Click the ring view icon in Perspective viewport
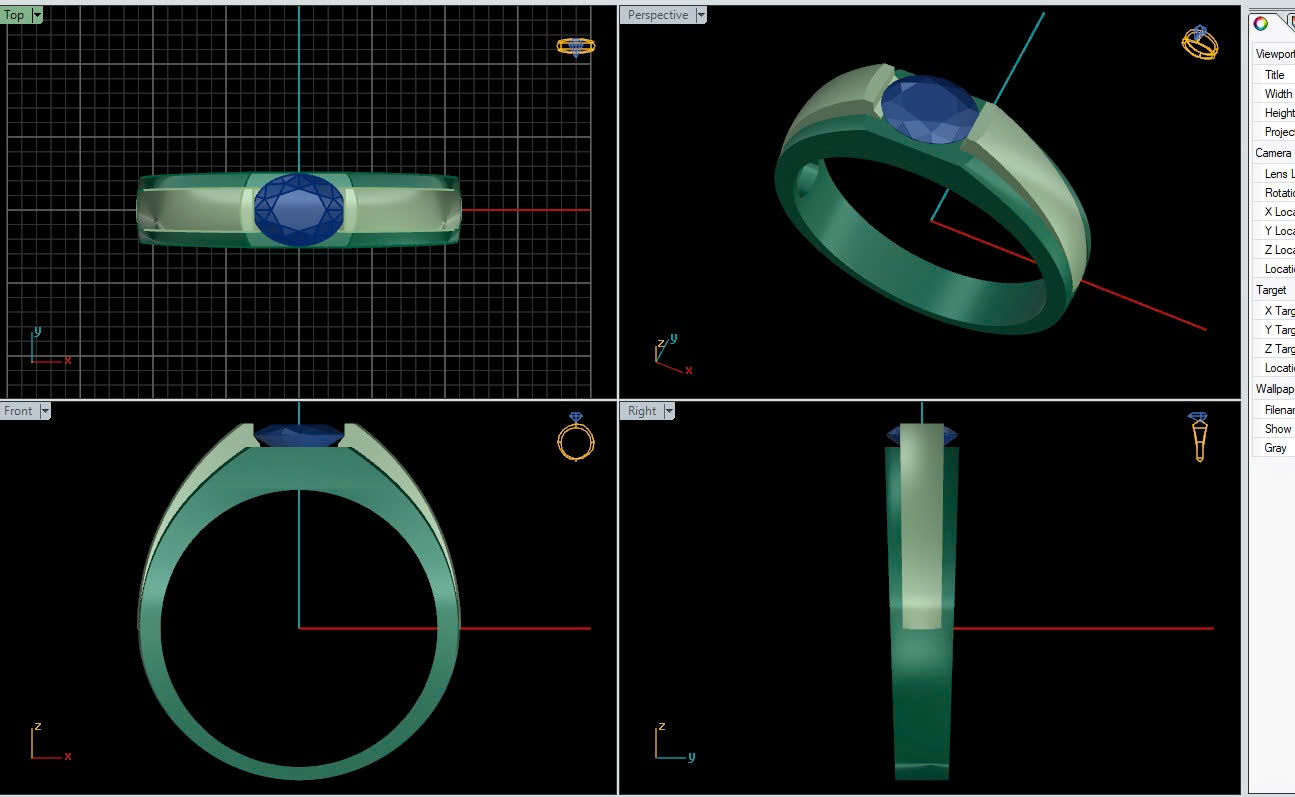The width and height of the screenshot is (1295, 797). (x=1199, y=42)
